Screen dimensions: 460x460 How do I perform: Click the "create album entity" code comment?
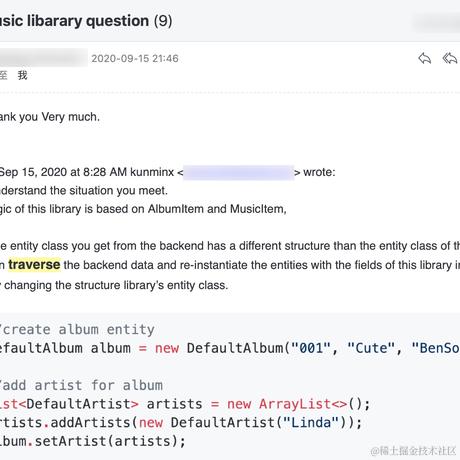(x=77, y=329)
